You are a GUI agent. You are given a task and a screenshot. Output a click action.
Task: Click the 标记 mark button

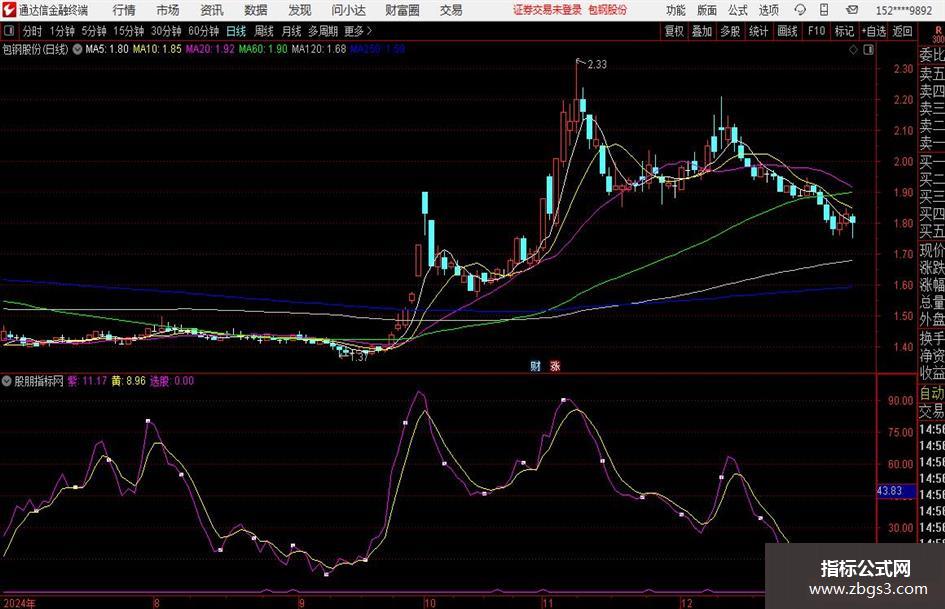844,31
